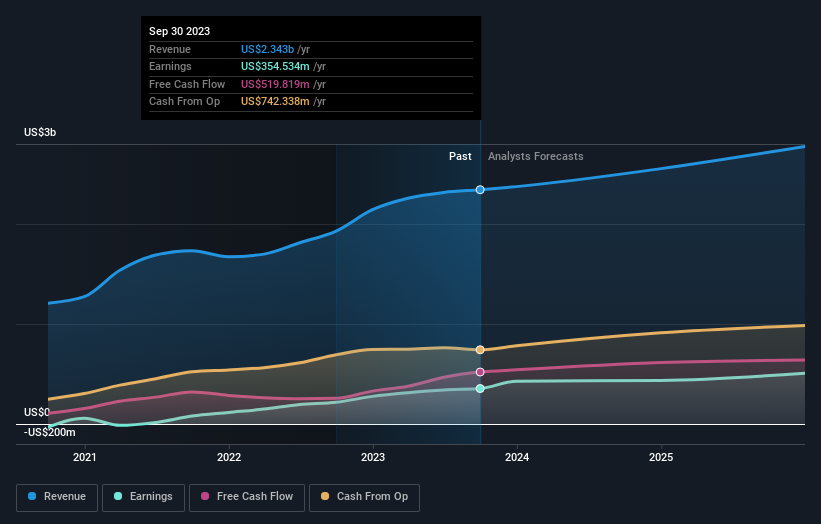Click the US$3b y-axis label
This screenshot has height=524, width=821.
[x=40, y=132]
